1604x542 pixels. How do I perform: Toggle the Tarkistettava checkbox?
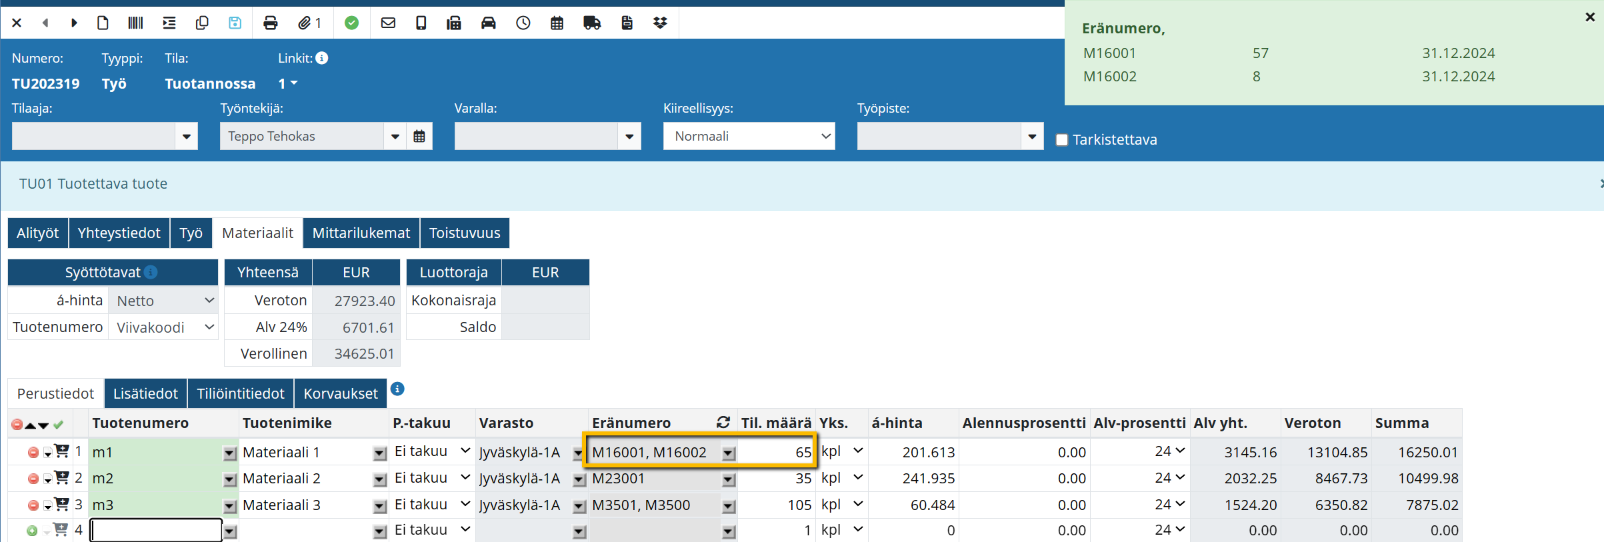pyautogui.click(x=1062, y=140)
